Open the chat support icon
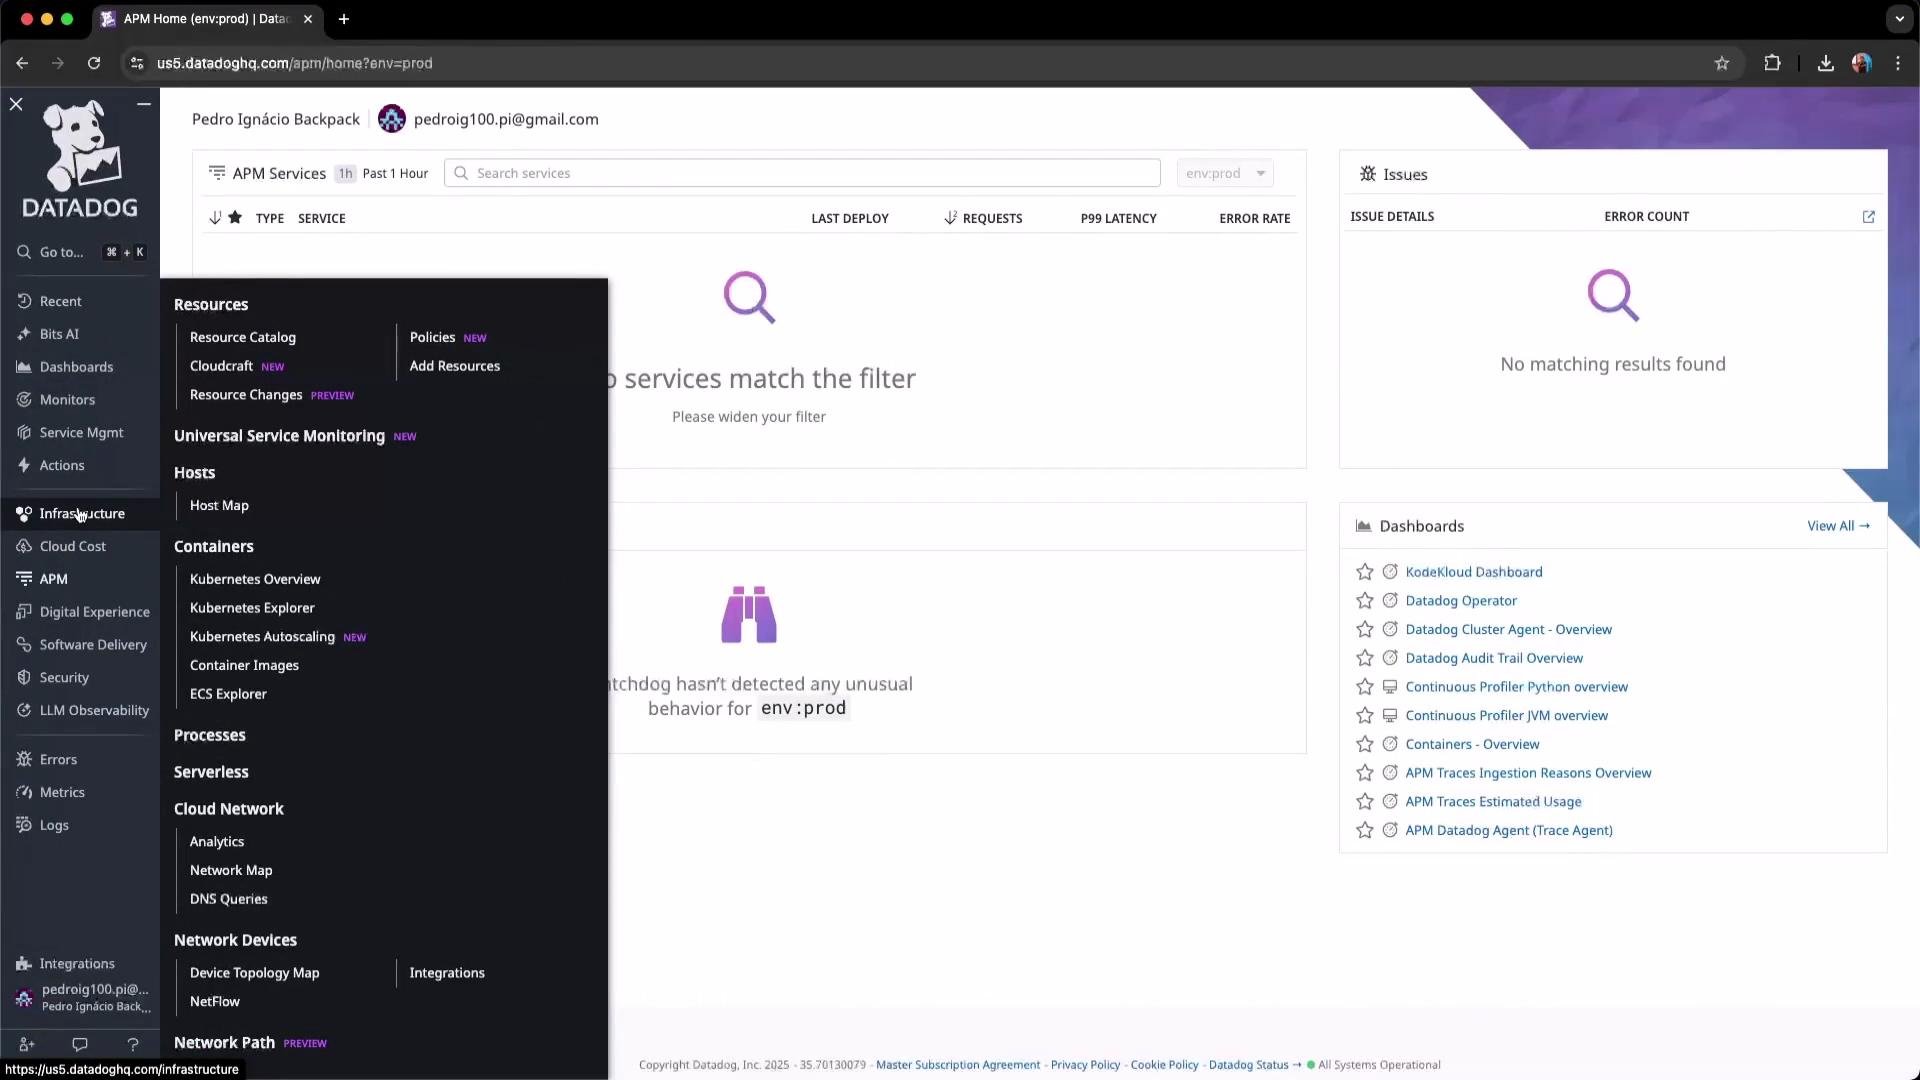The width and height of the screenshot is (1920, 1080). coord(80,1044)
